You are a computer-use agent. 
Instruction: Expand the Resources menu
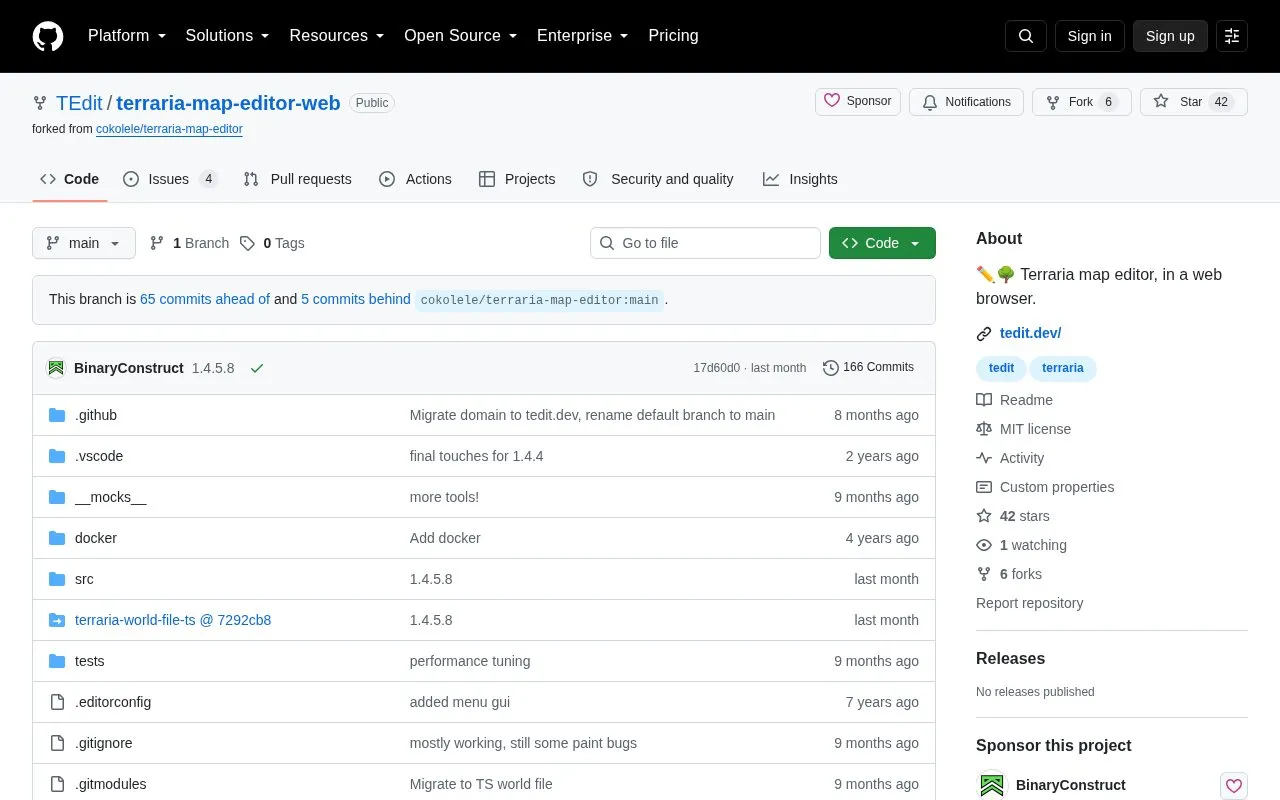pyautogui.click(x=337, y=36)
